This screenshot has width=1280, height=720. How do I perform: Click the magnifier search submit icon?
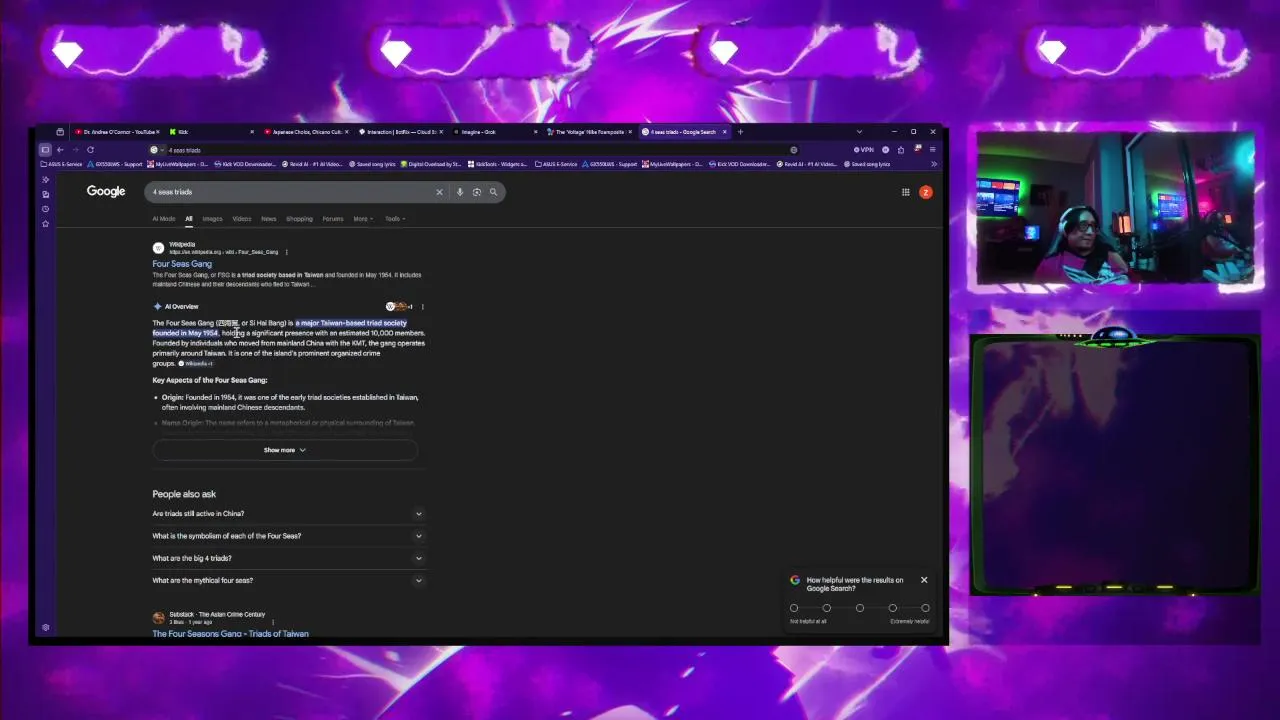[x=493, y=192]
